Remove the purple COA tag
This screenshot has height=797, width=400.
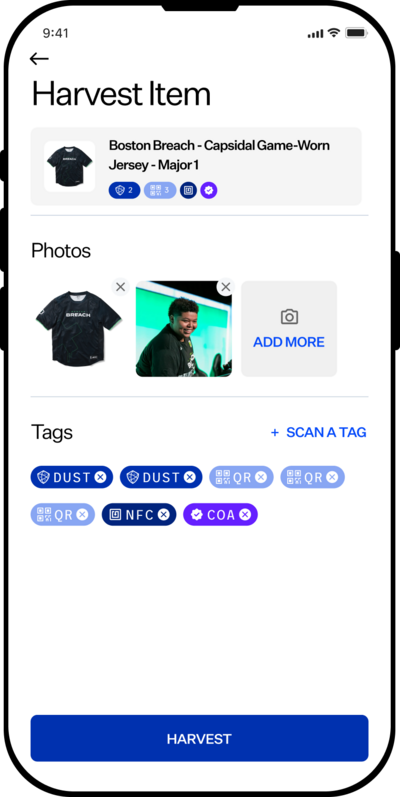[245, 515]
